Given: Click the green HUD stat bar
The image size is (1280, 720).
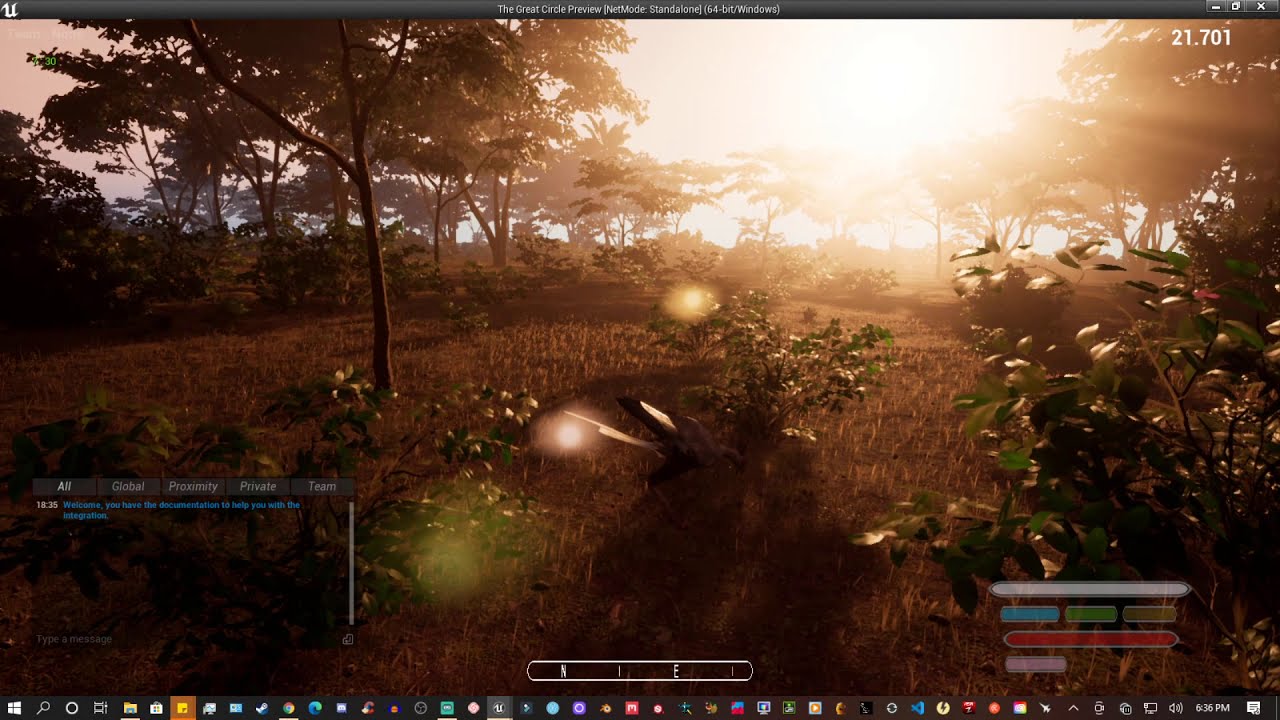Looking at the screenshot, I should pyautogui.click(x=1090, y=614).
